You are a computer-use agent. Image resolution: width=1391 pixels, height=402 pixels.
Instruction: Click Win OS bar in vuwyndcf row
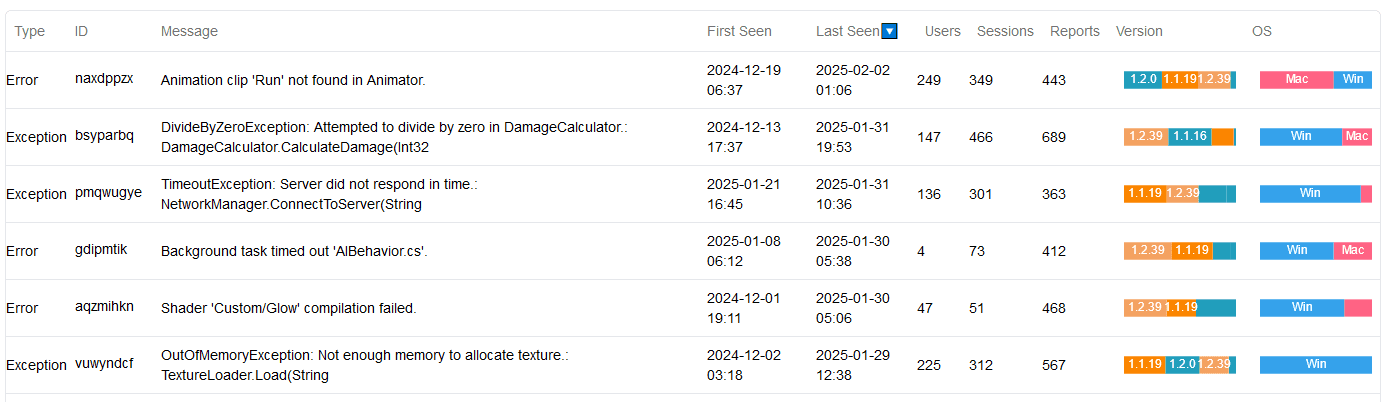1316,365
